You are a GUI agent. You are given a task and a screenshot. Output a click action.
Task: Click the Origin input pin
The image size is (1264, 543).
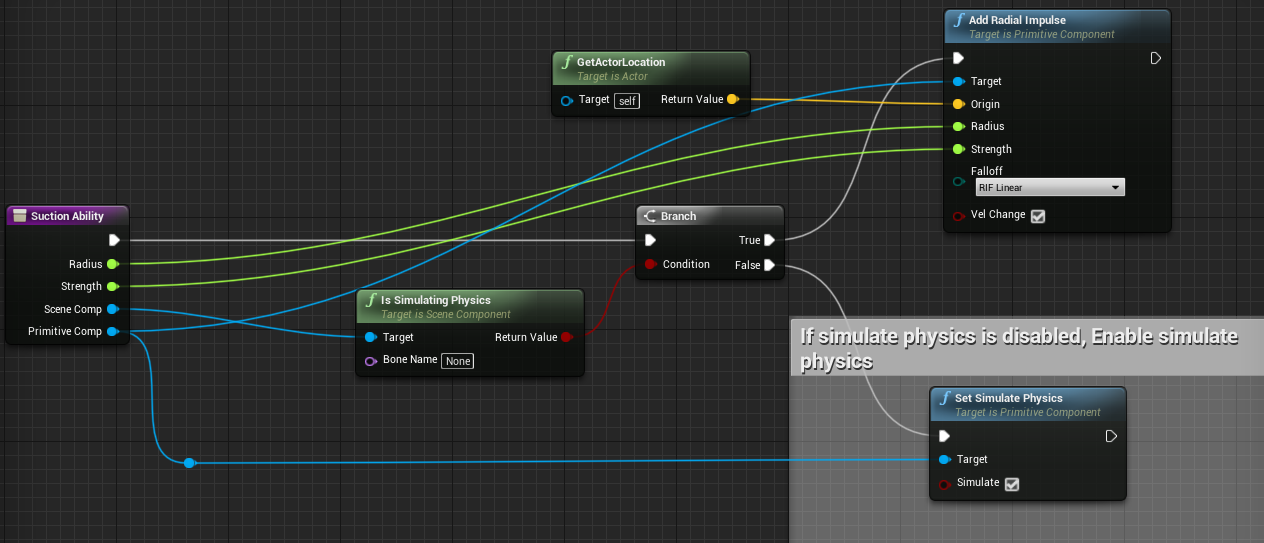tap(958, 104)
